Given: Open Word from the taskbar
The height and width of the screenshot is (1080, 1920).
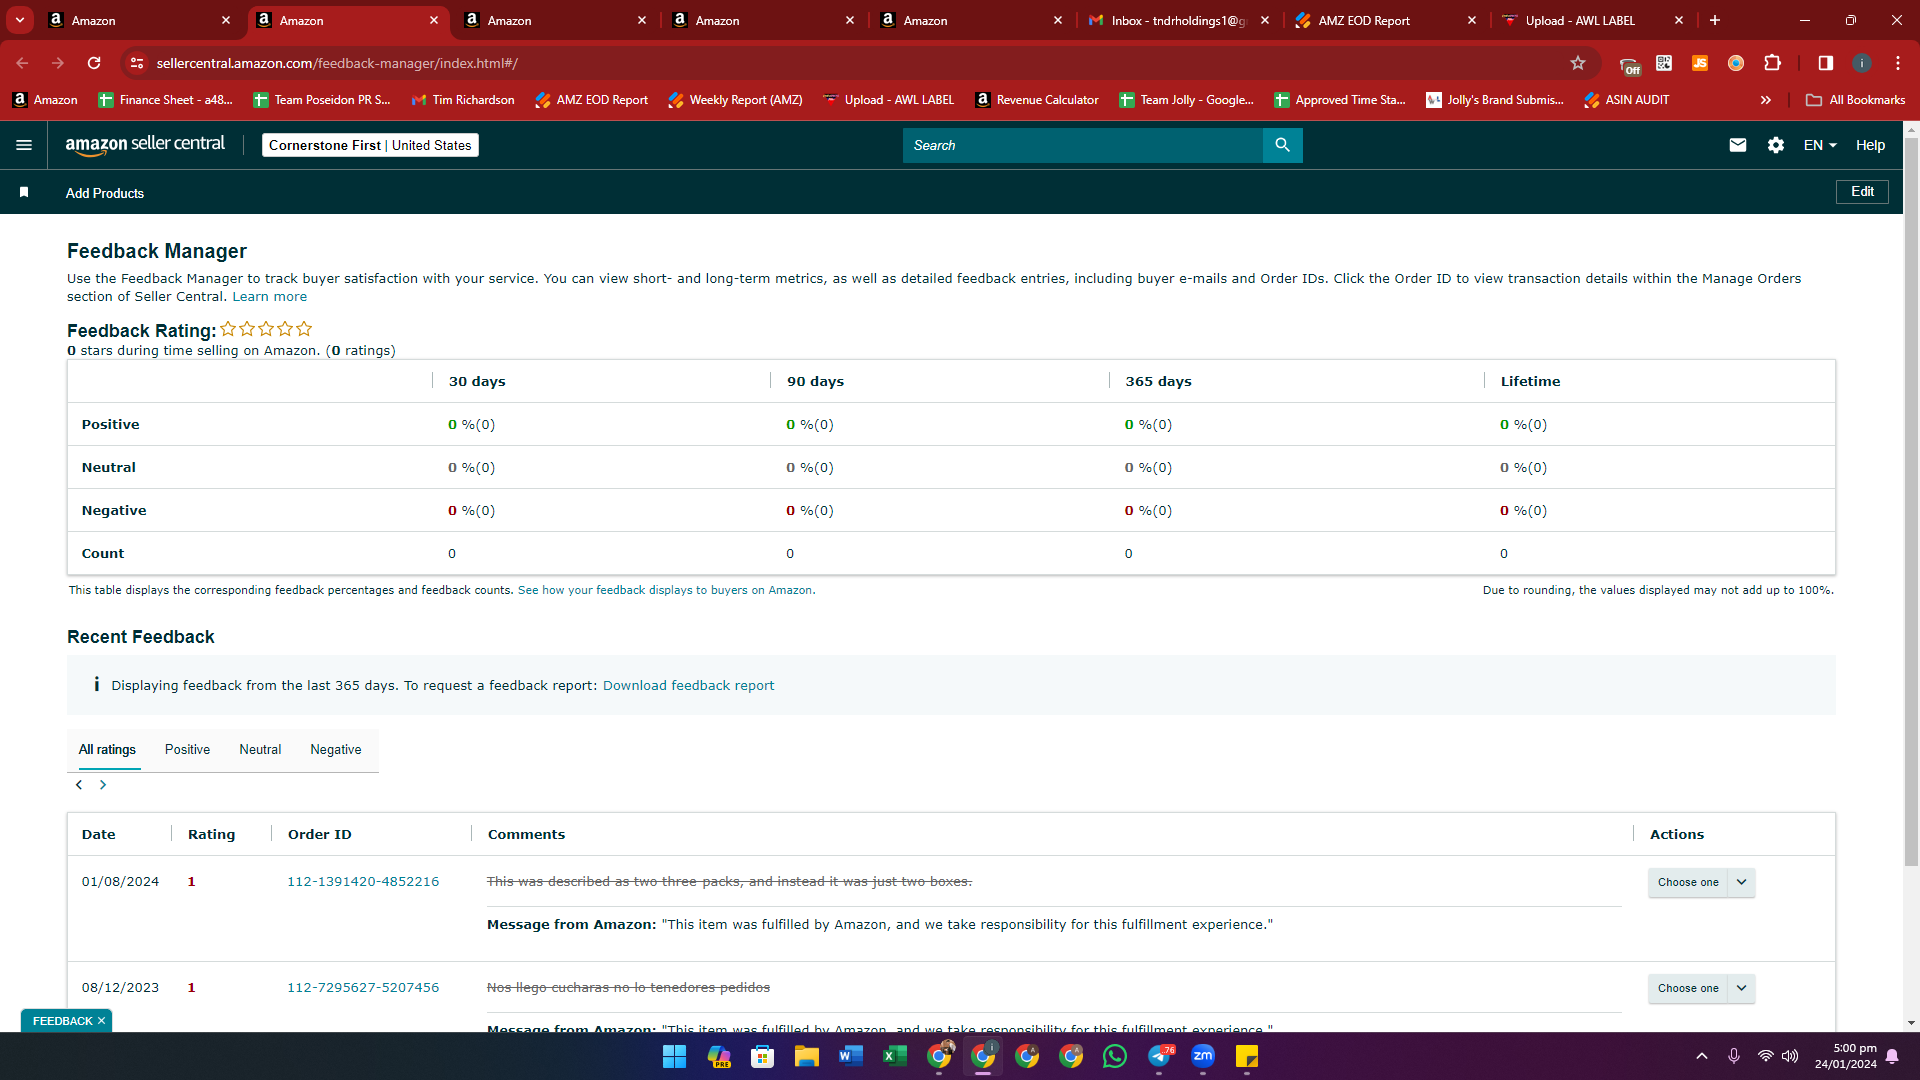Looking at the screenshot, I should click(851, 1056).
